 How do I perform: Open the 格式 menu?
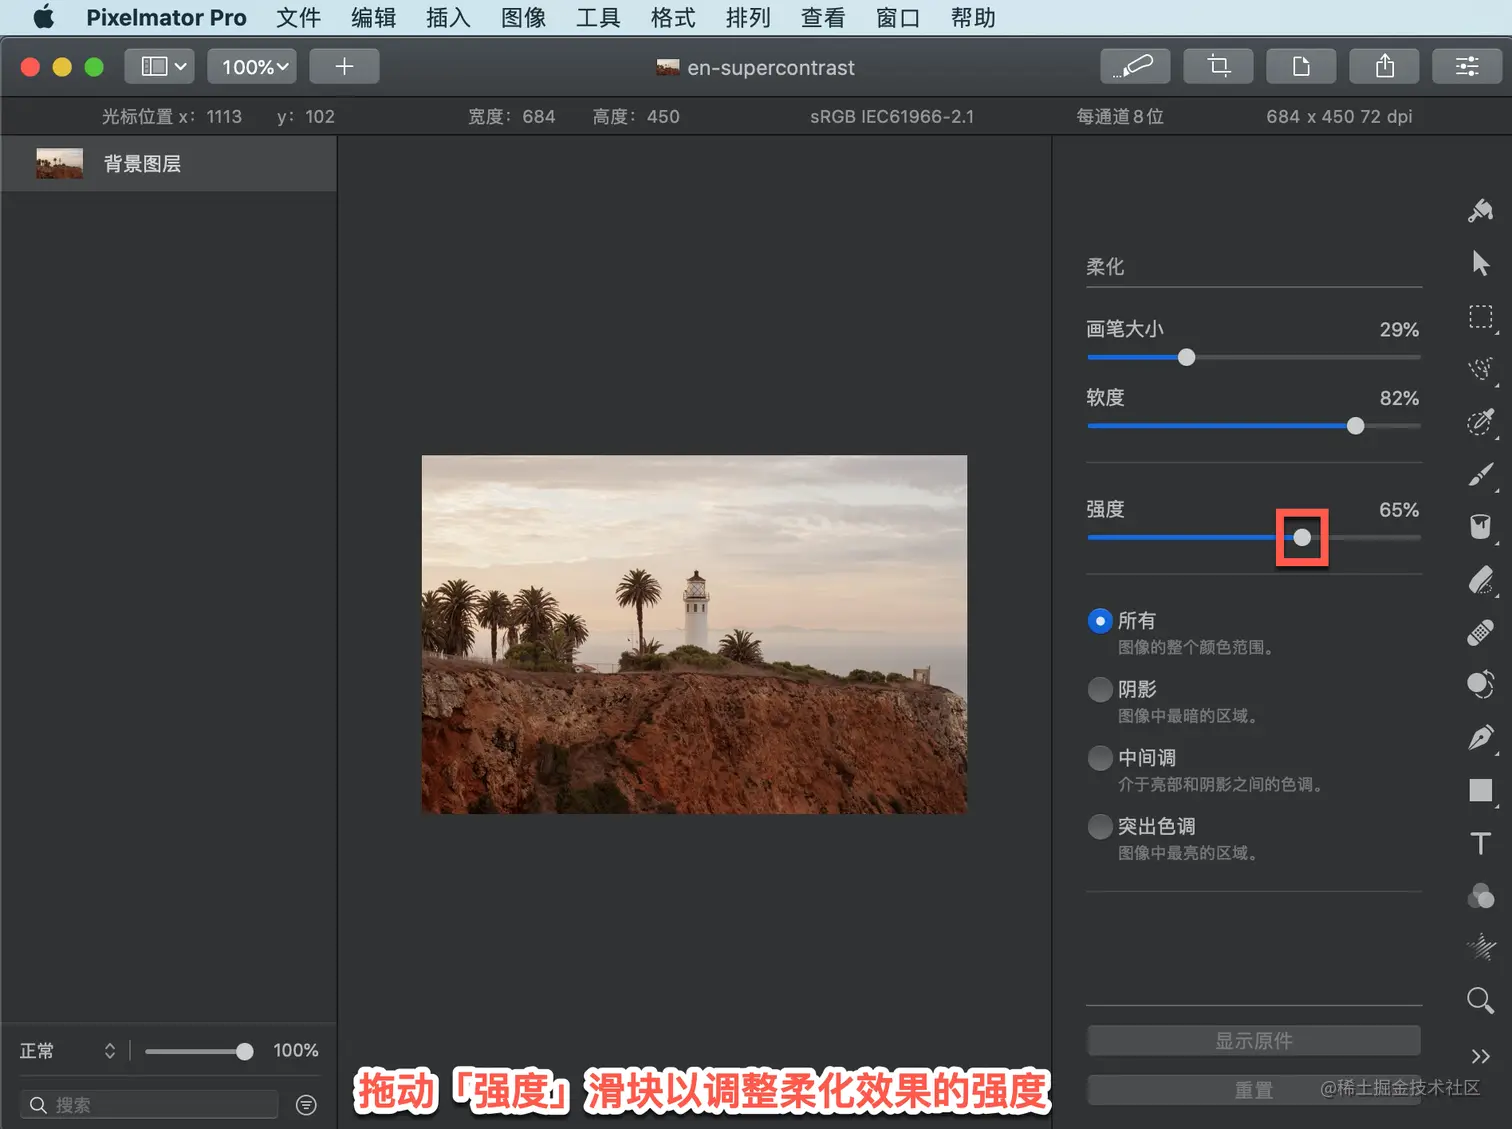tap(673, 18)
